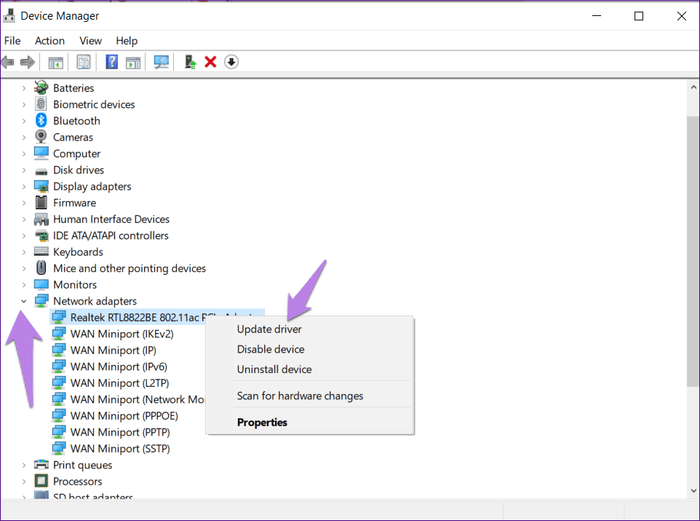Collapse the Network adapters category
Viewport: 700px width, 521px height.
pos(24,301)
